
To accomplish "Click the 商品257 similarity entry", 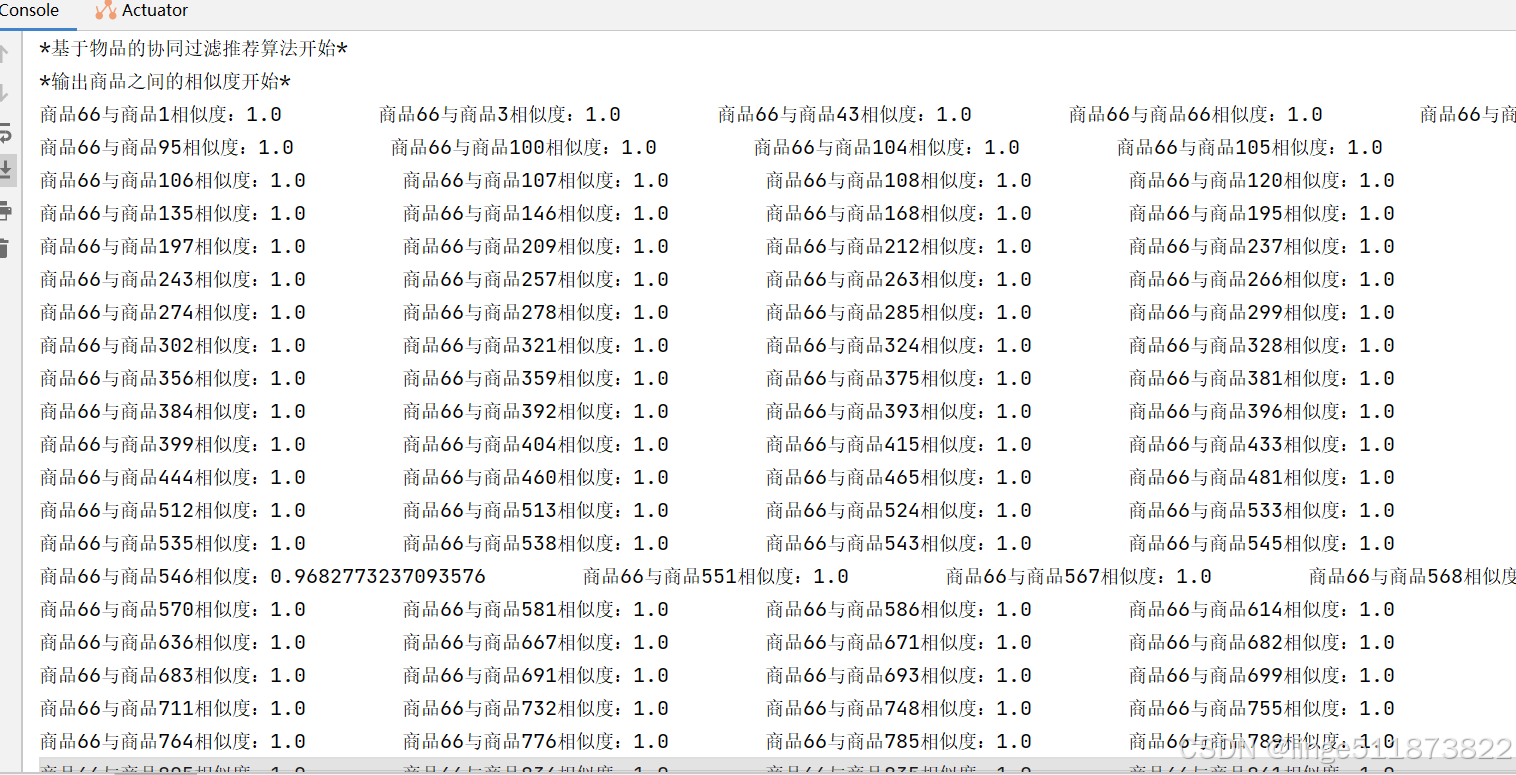I will [536, 280].
